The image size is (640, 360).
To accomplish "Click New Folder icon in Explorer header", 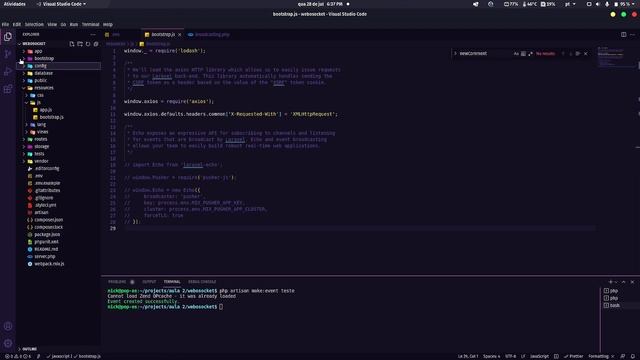I will [x=80, y=44].
